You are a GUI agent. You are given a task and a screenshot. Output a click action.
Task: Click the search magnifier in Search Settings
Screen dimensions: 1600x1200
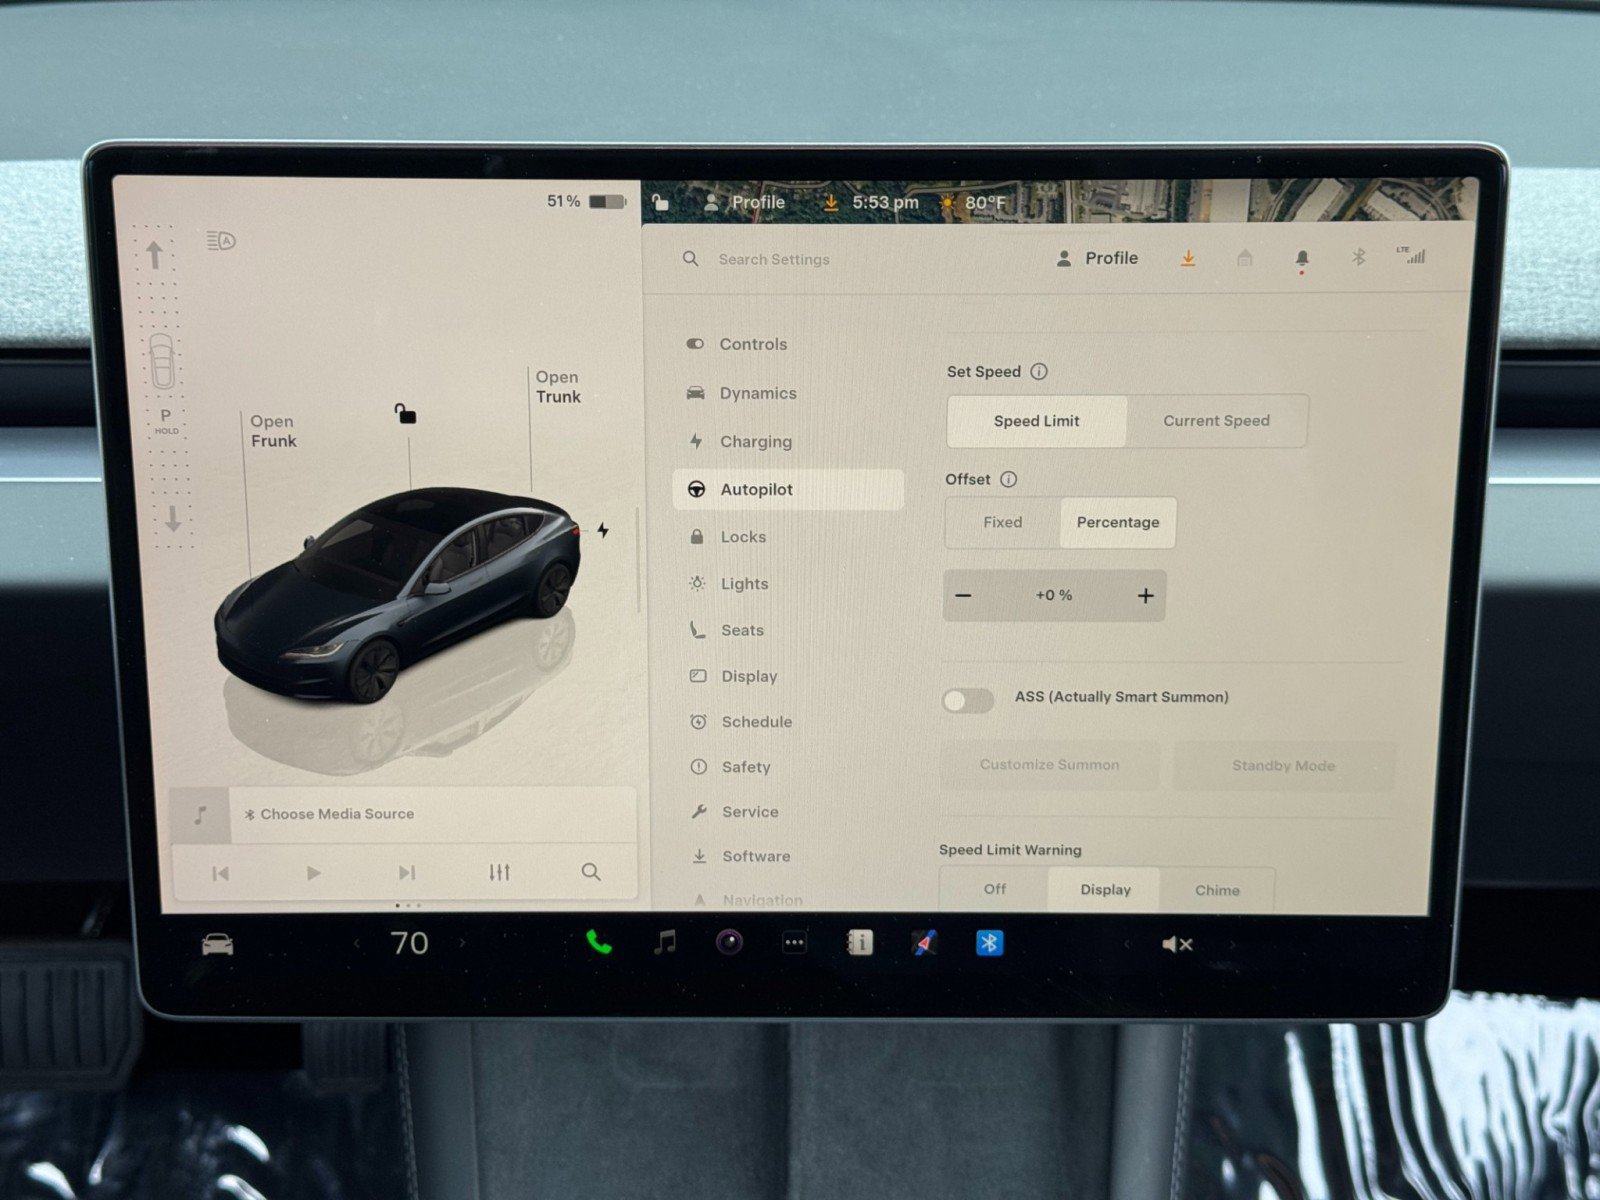coord(690,259)
